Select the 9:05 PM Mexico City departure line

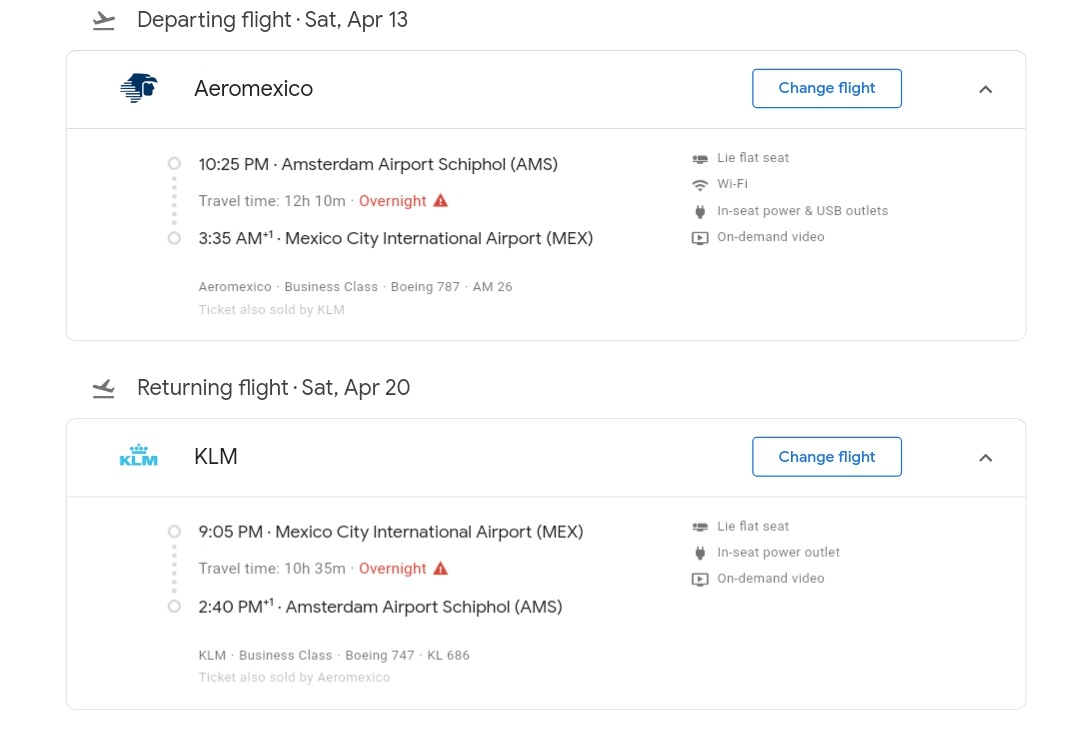pos(390,532)
